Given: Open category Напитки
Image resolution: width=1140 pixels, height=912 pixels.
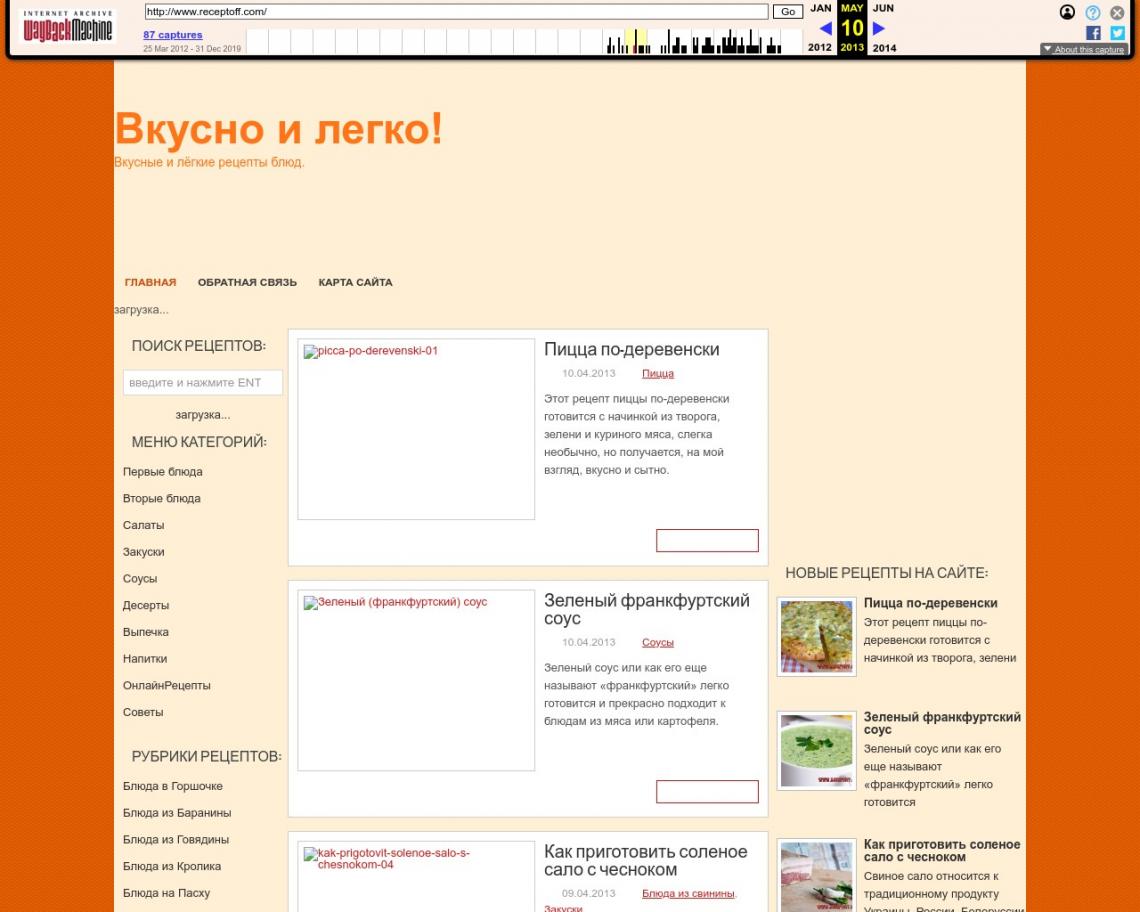Looking at the screenshot, I should [145, 659].
